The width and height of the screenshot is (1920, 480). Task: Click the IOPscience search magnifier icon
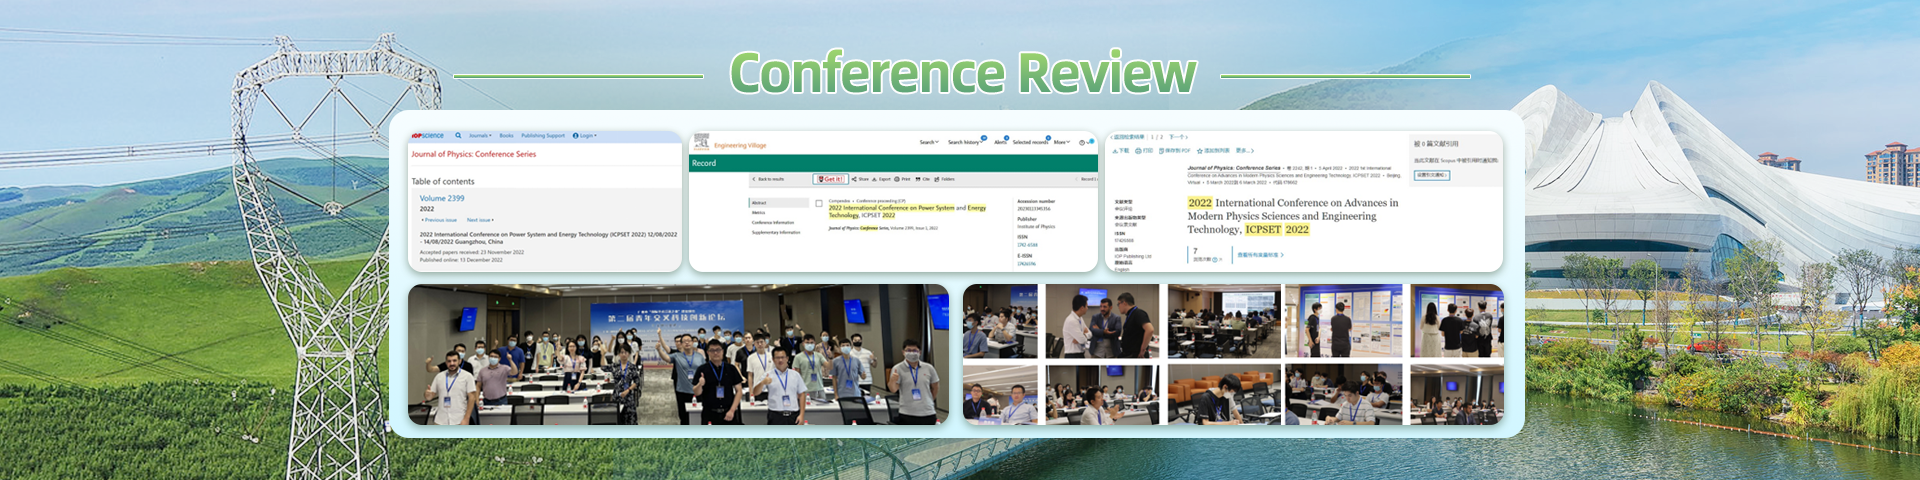tap(458, 135)
